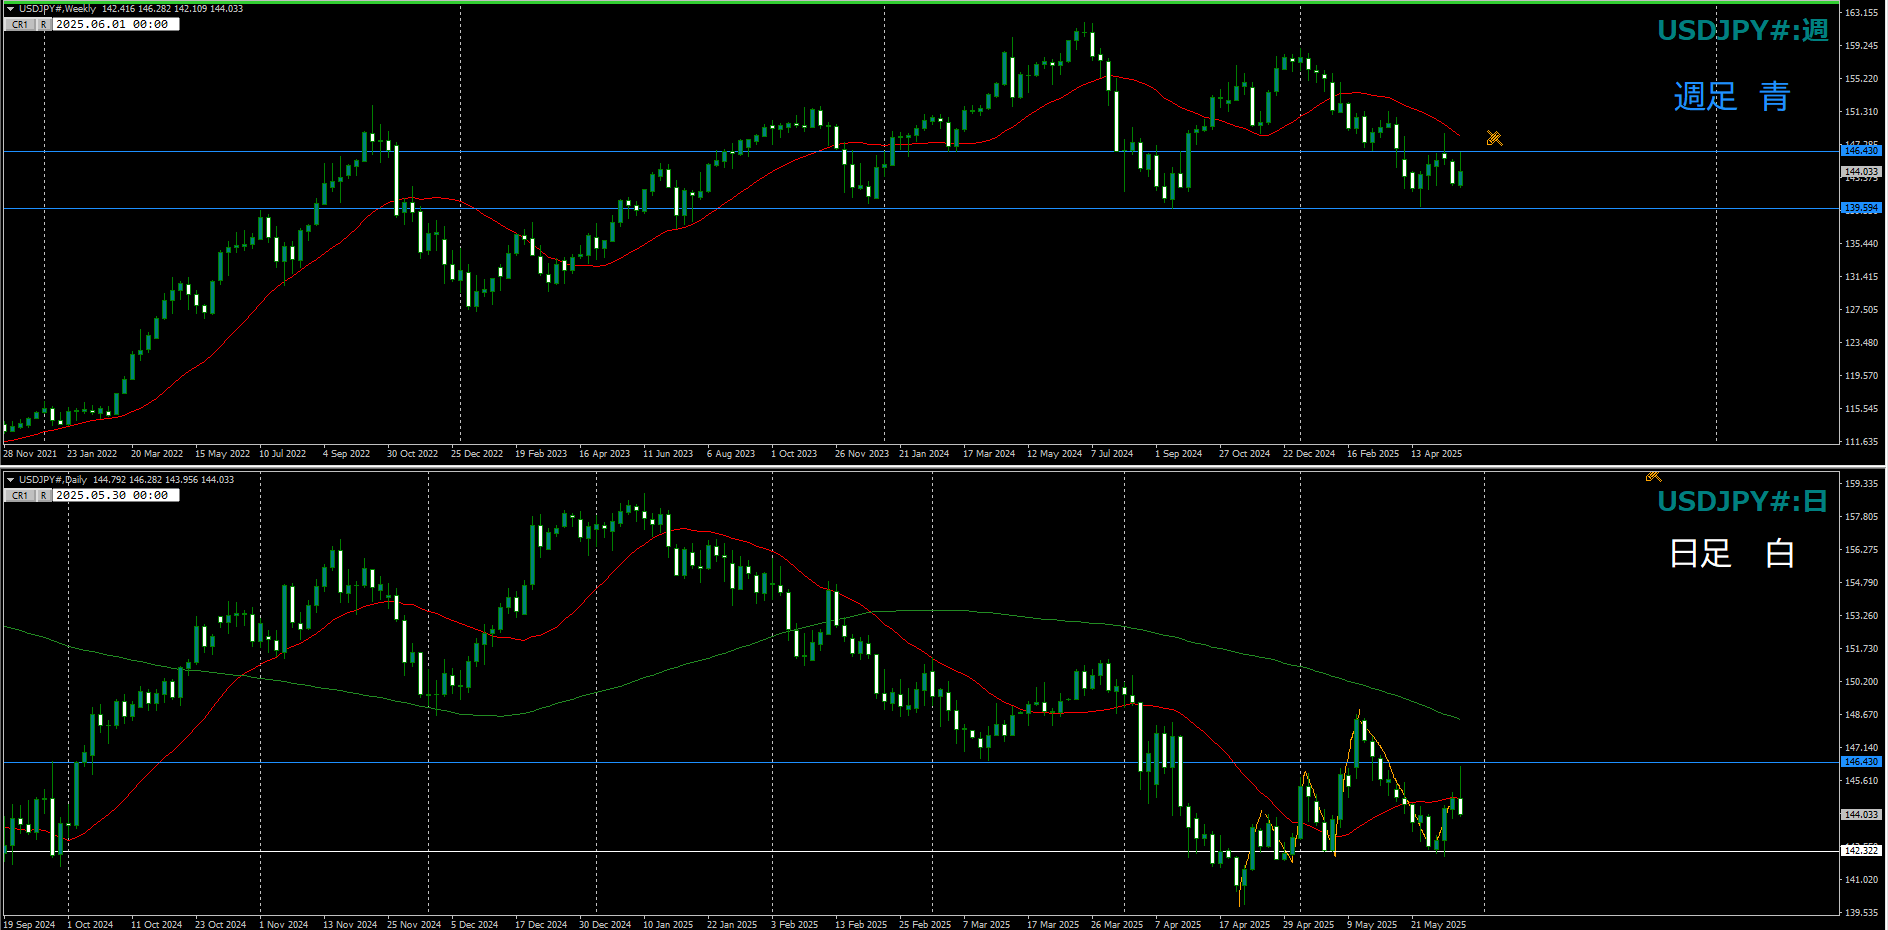
Task: Click the 13 Nov 2024 label on the Daily time axis
Action: coord(350,925)
